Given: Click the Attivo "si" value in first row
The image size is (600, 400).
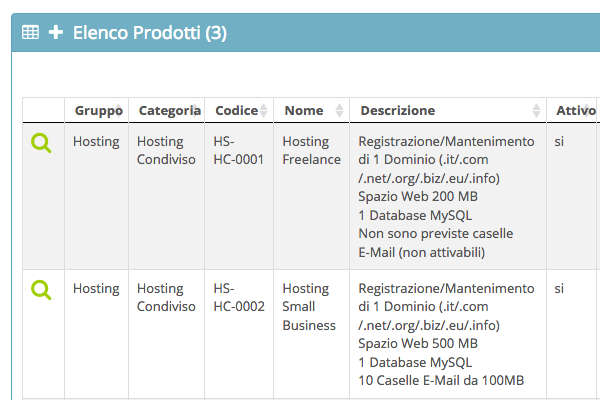Looking at the screenshot, I should click(x=559, y=142).
